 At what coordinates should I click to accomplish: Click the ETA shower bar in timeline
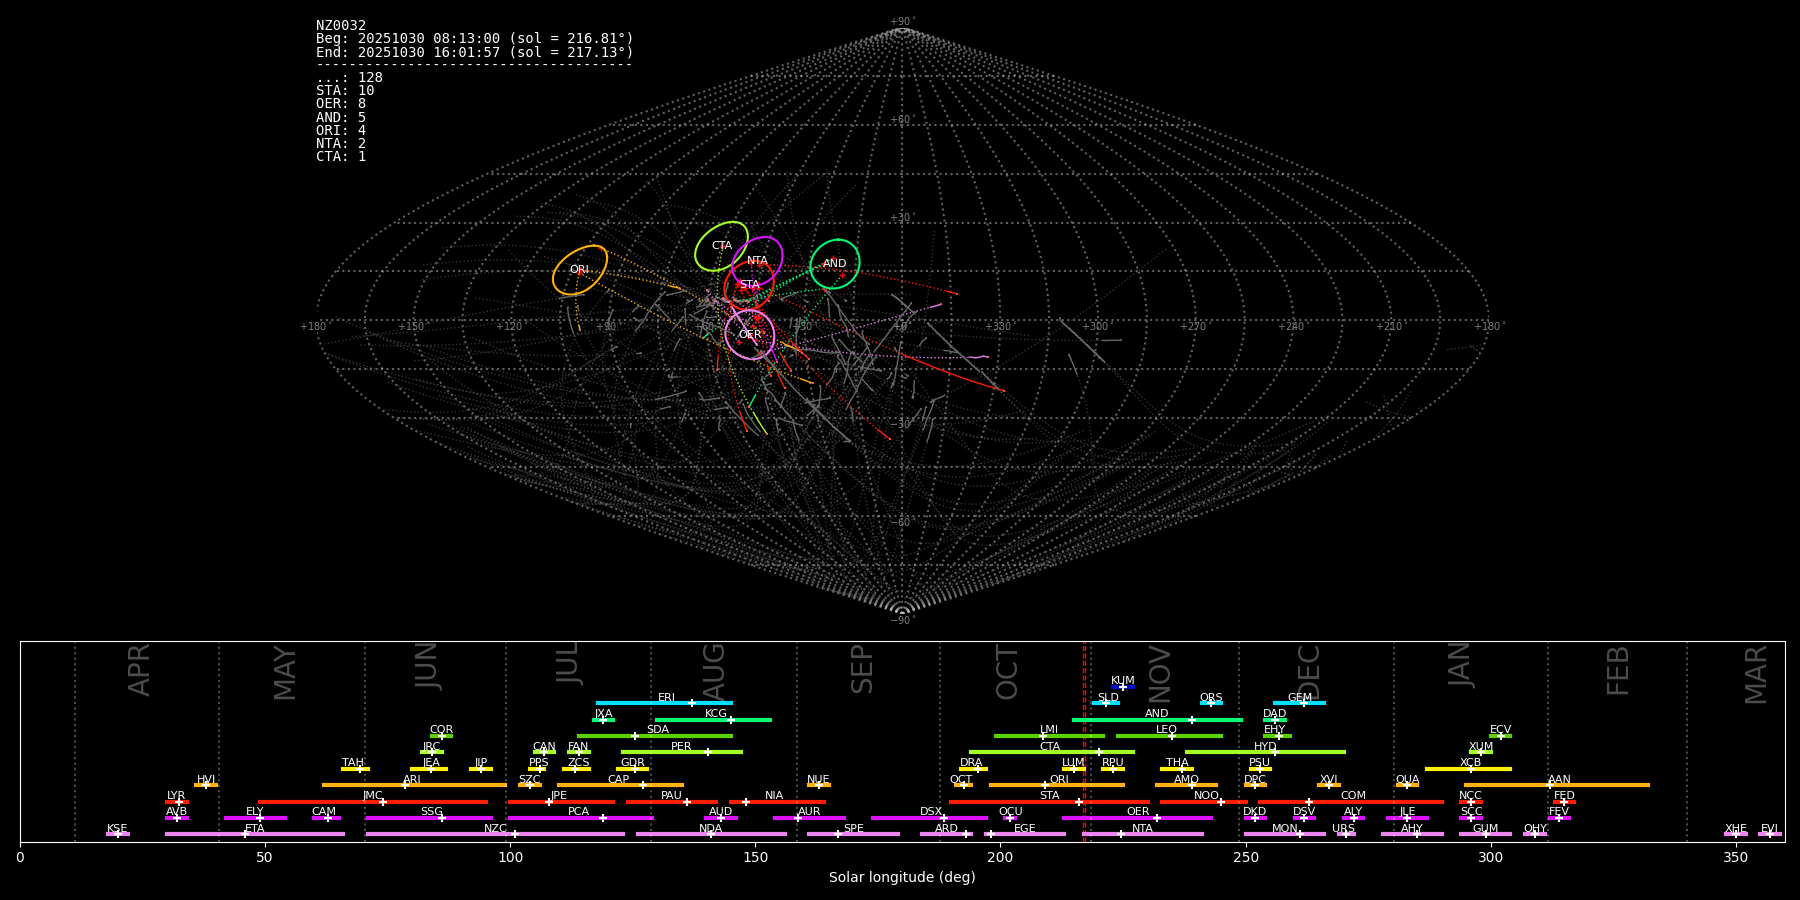pyautogui.click(x=255, y=834)
